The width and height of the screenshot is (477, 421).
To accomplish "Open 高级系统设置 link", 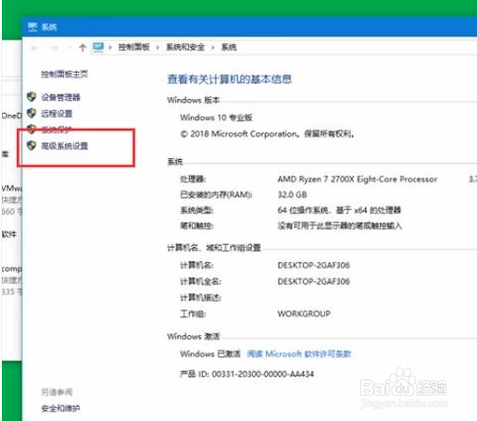I will click(64, 146).
